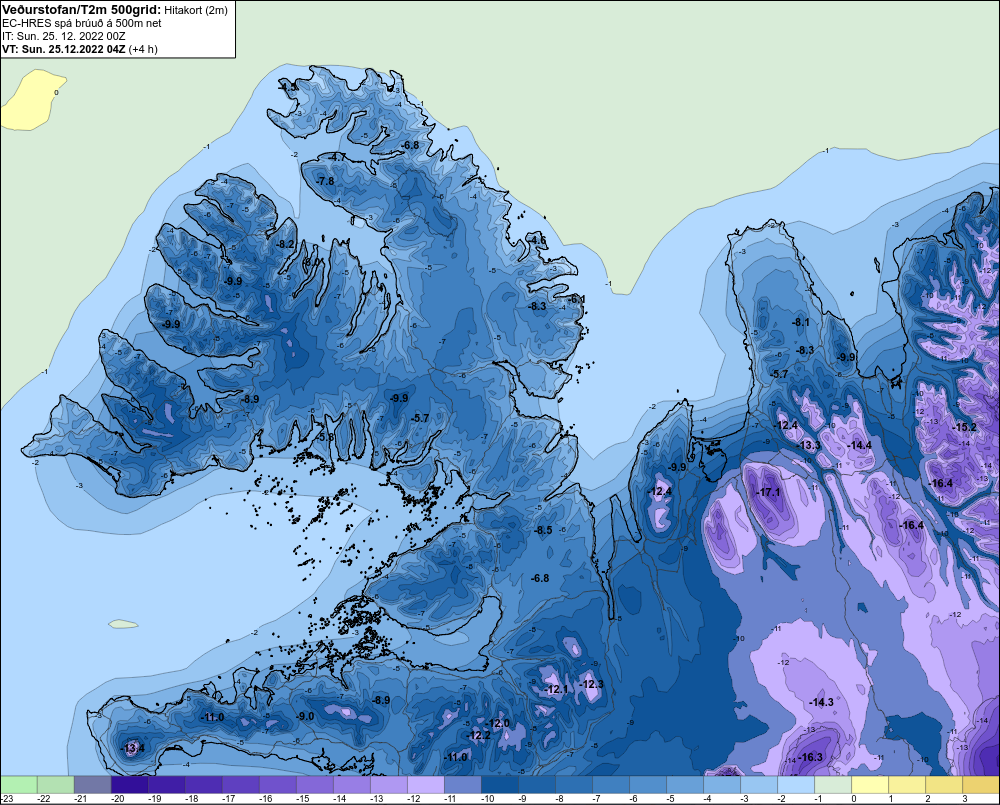Click the yellow island labeled 0 at top left
The height and width of the screenshot is (805, 1000).
point(32,100)
